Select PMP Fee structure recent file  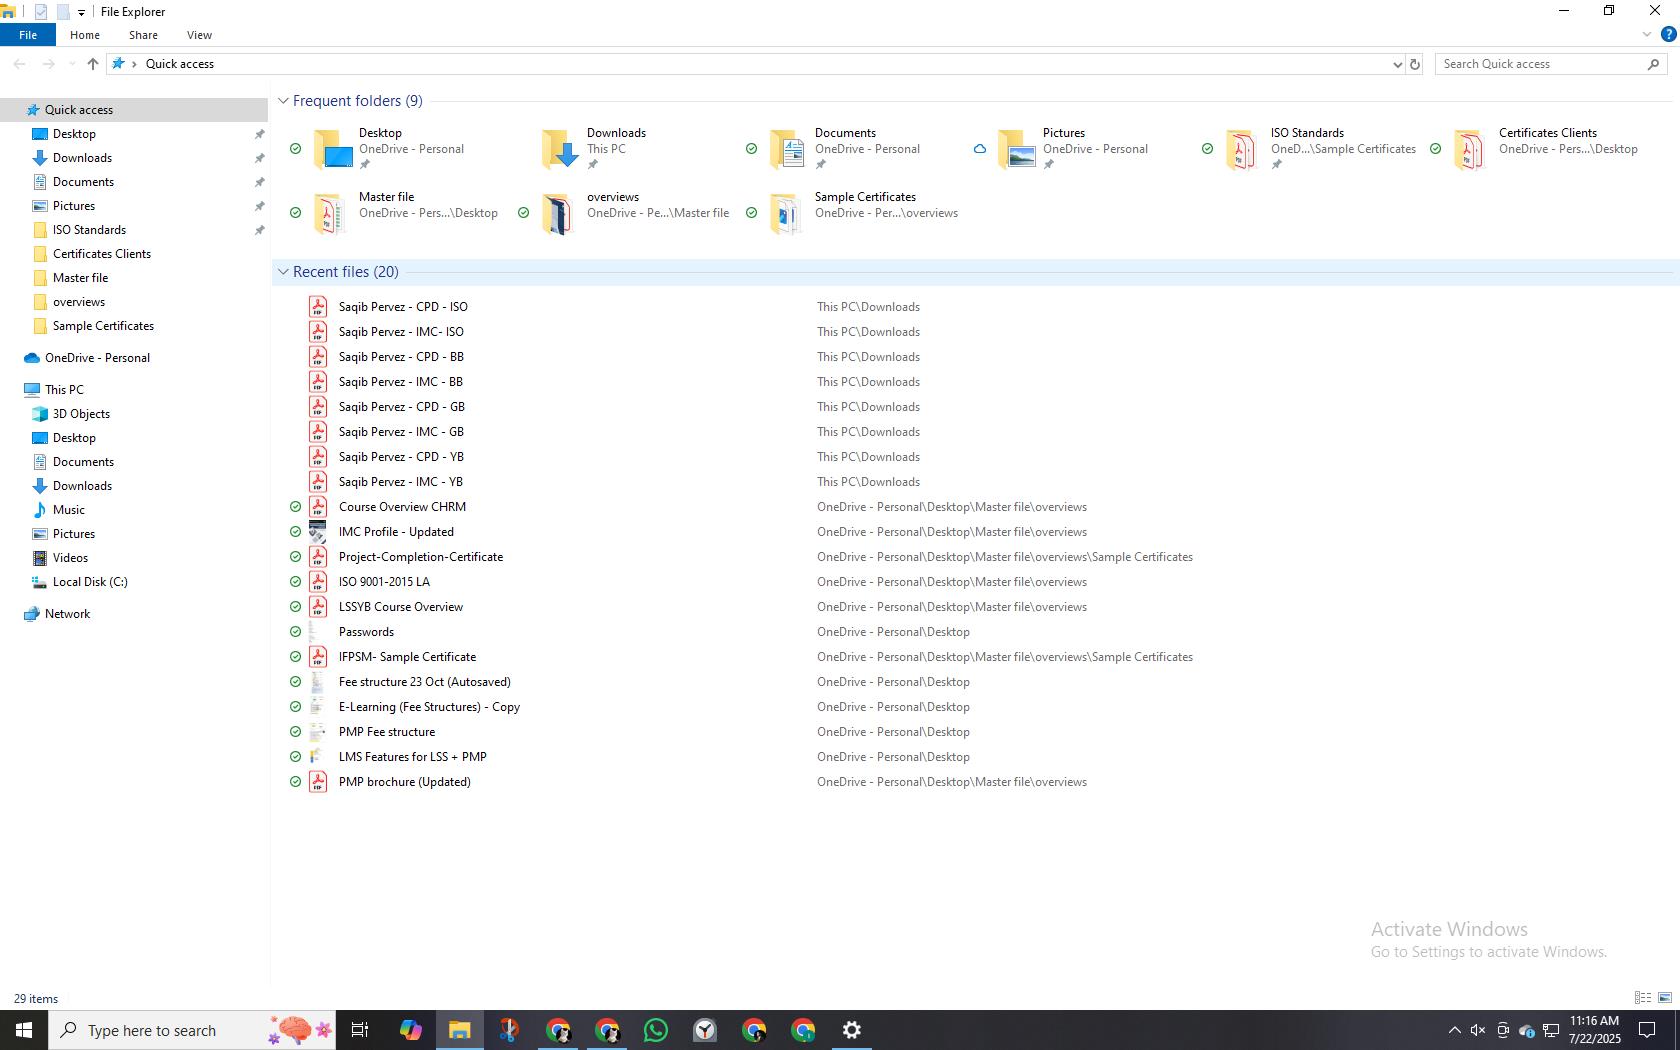pyautogui.click(x=386, y=732)
